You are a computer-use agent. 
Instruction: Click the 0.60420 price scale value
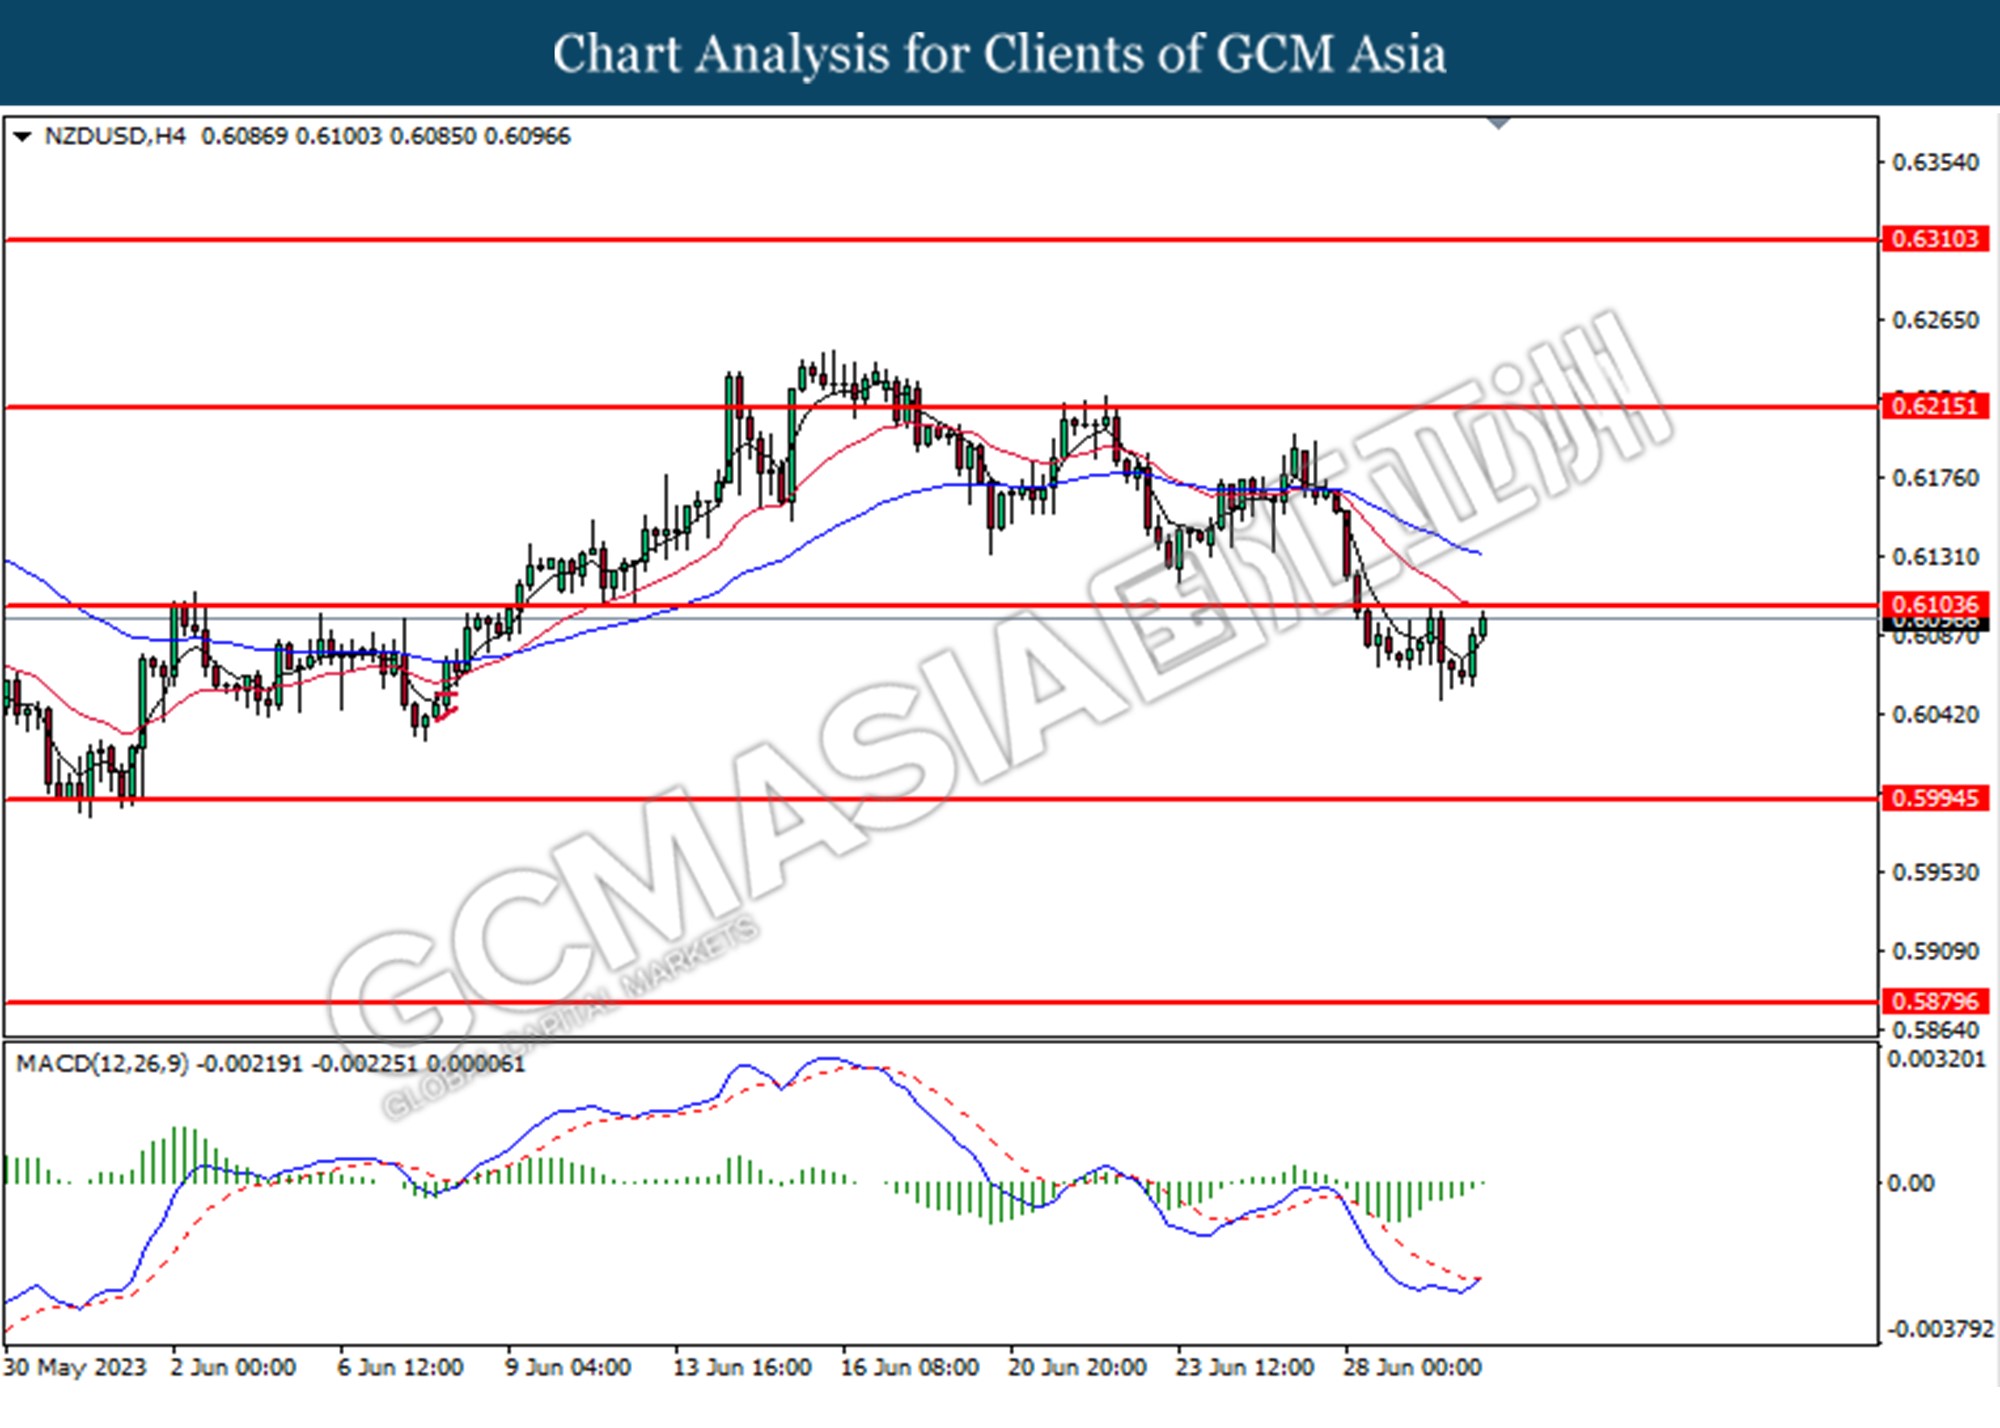(1935, 715)
